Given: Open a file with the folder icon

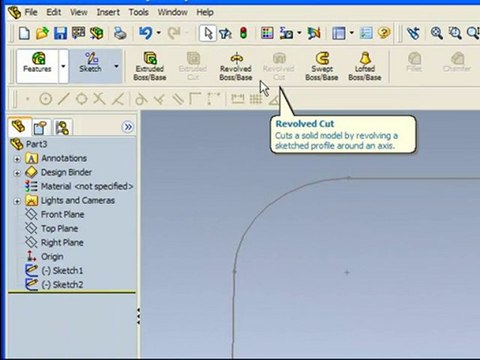Looking at the screenshot, I should 42,33.
